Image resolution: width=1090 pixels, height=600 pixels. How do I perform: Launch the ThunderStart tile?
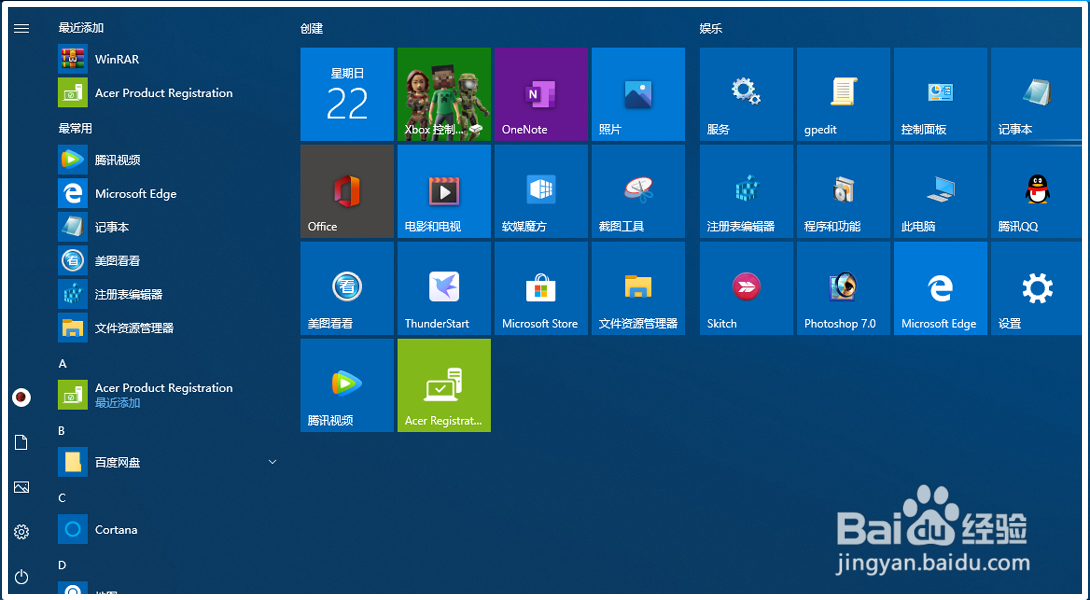[x=444, y=289]
